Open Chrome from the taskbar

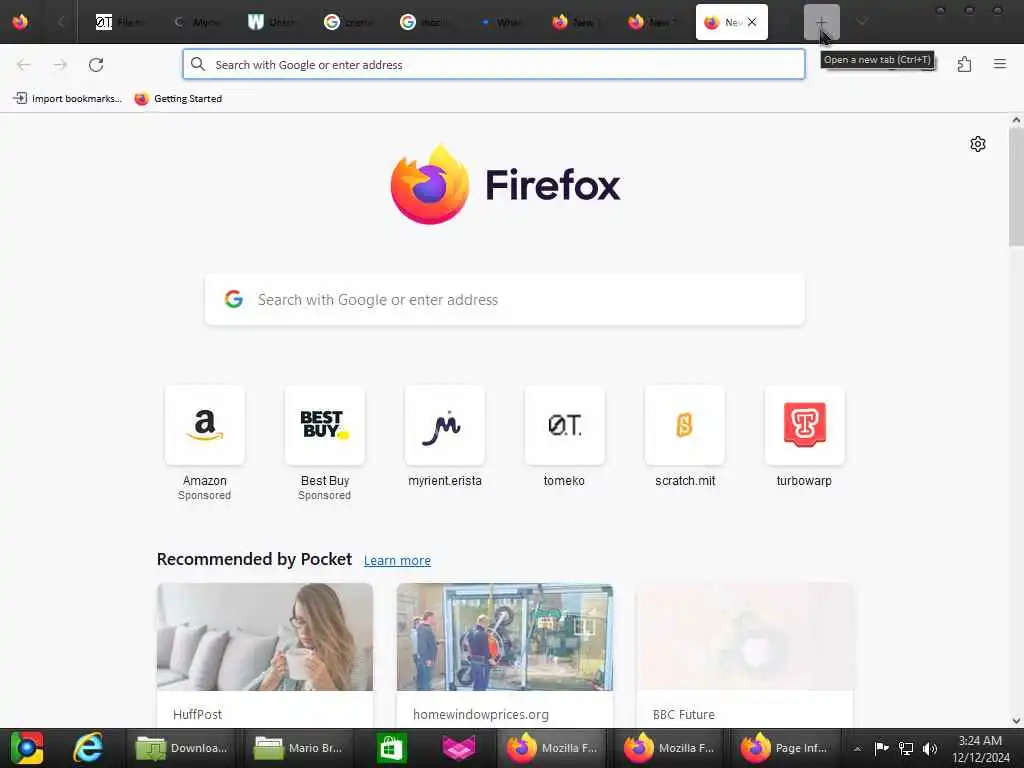click(27, 748)
